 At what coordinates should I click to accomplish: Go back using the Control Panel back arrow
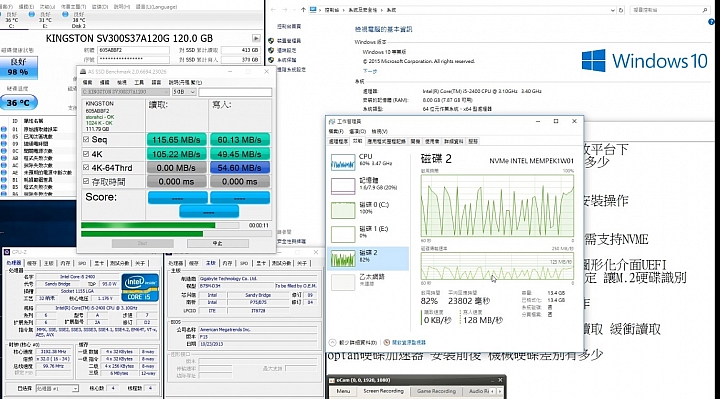click(274, 10)
